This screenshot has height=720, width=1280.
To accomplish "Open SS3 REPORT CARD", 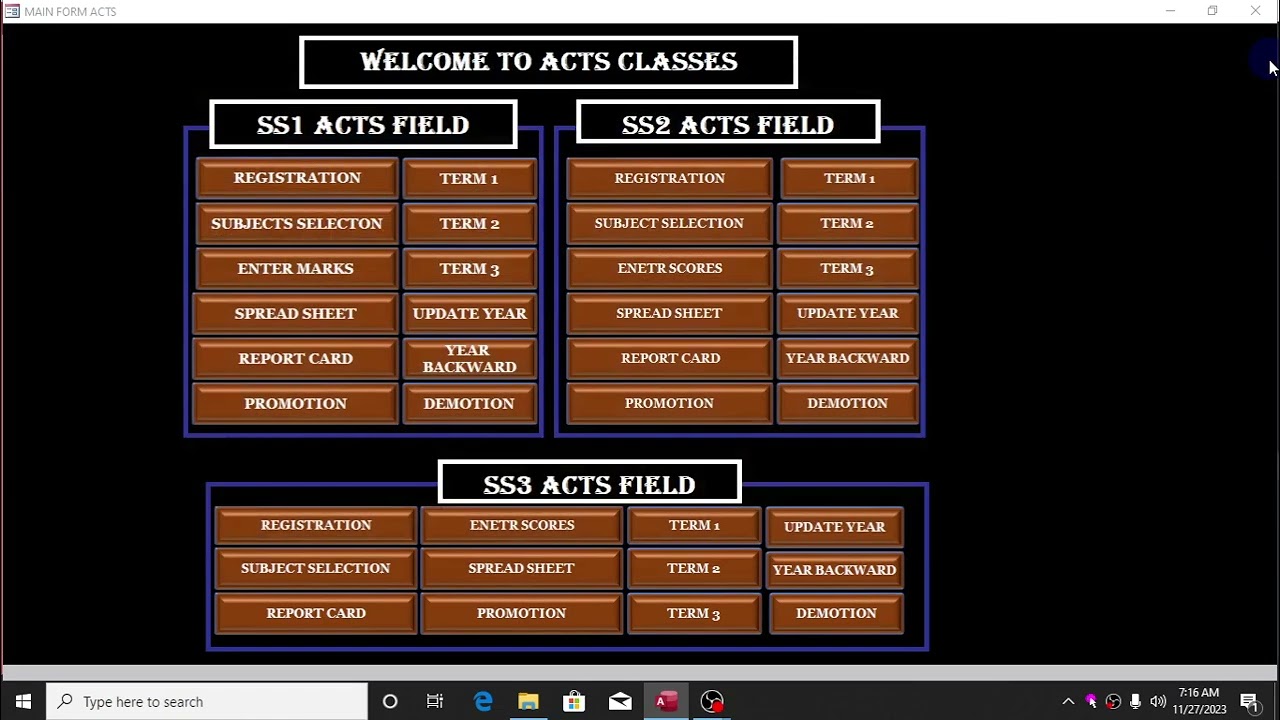I will pyautogui.click(x=316, y=613).
